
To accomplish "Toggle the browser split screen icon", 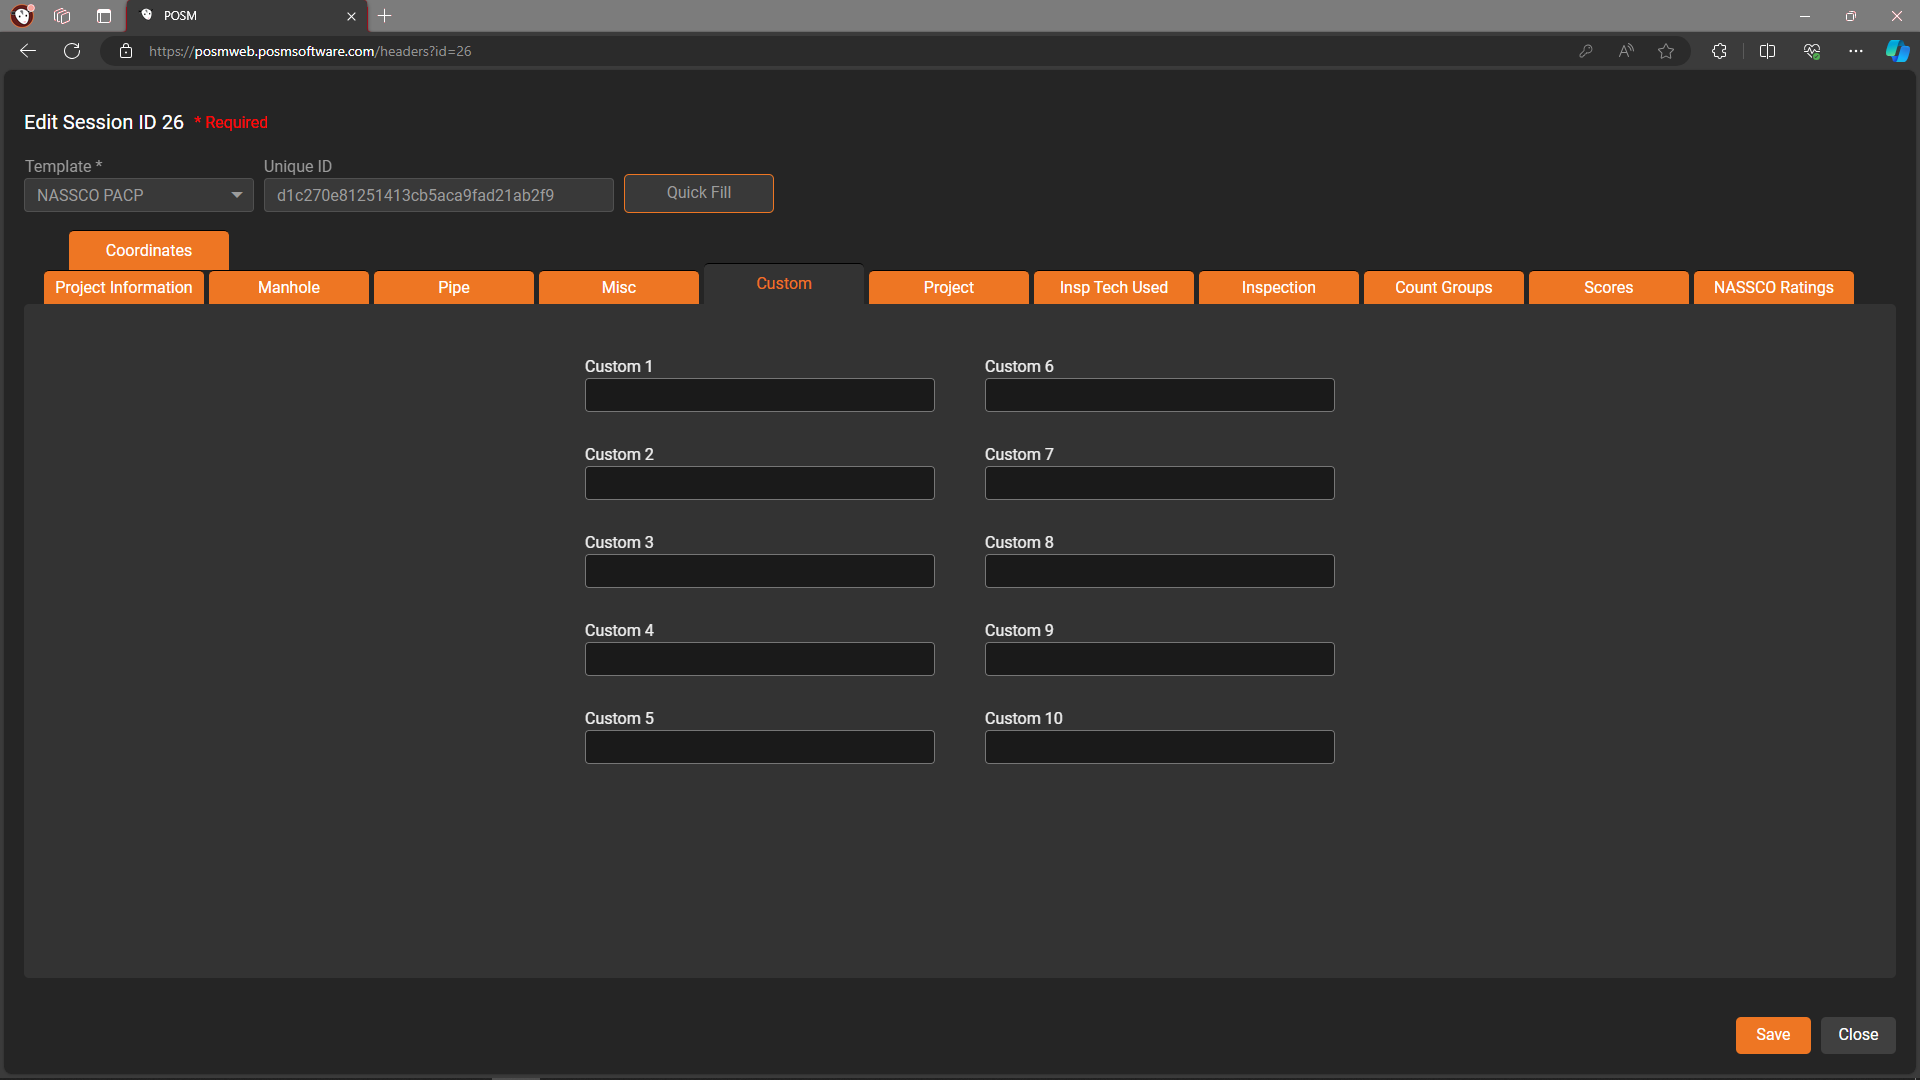I will tap(1767, 51).
